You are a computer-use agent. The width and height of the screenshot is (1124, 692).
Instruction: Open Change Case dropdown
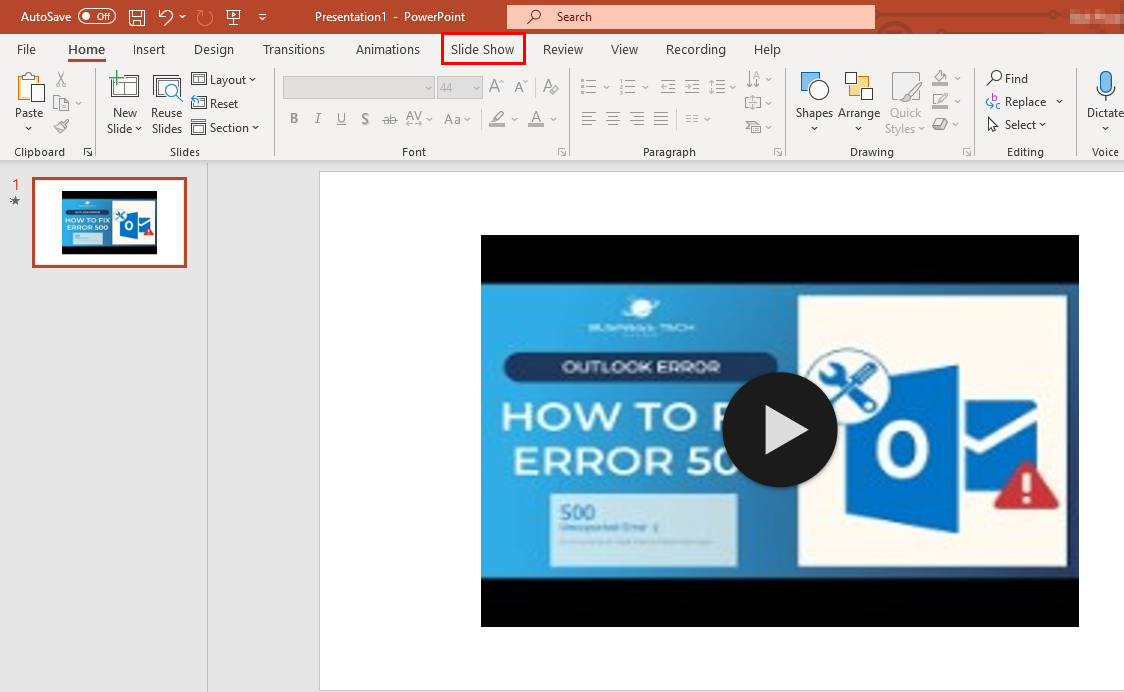coord(457,119)
